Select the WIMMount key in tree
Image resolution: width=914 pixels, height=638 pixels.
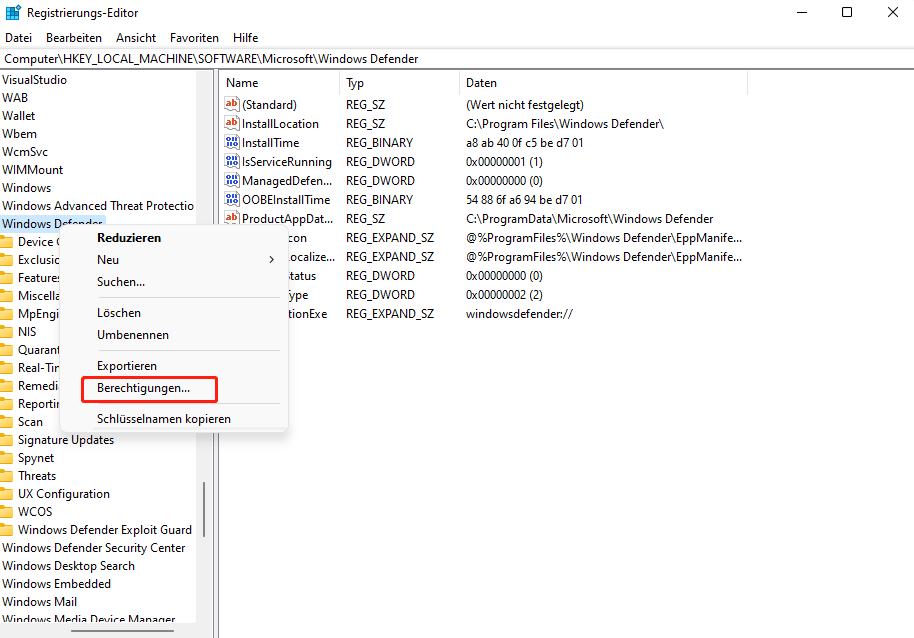(33, 170)
